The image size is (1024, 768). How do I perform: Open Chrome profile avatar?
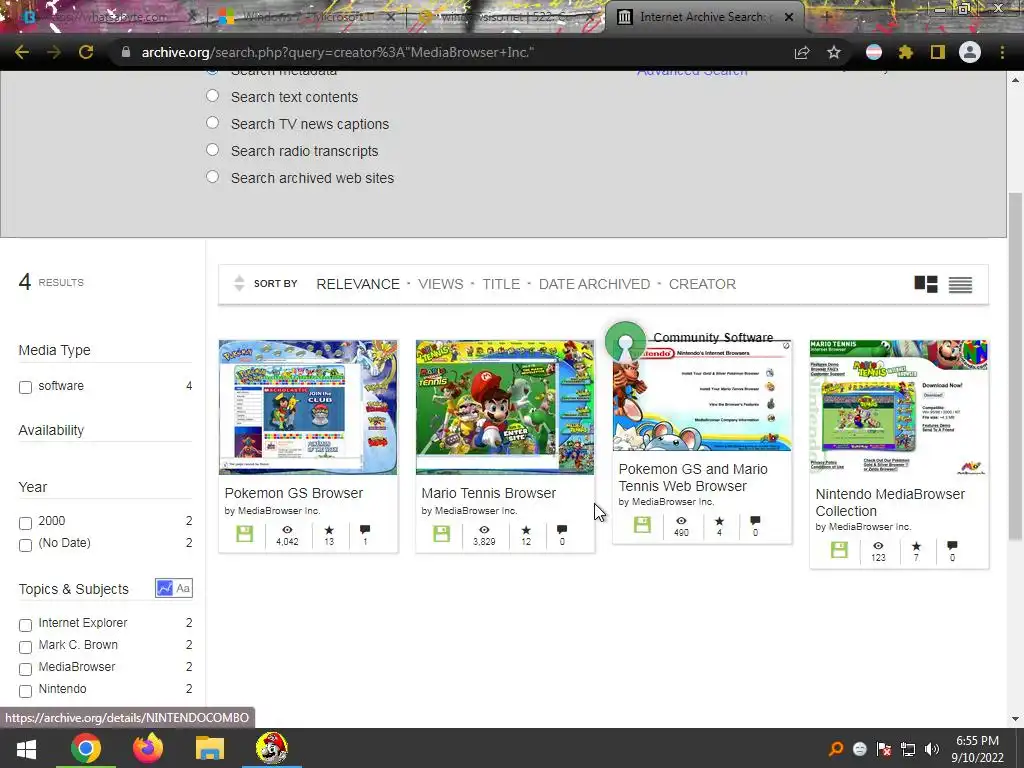970,52
